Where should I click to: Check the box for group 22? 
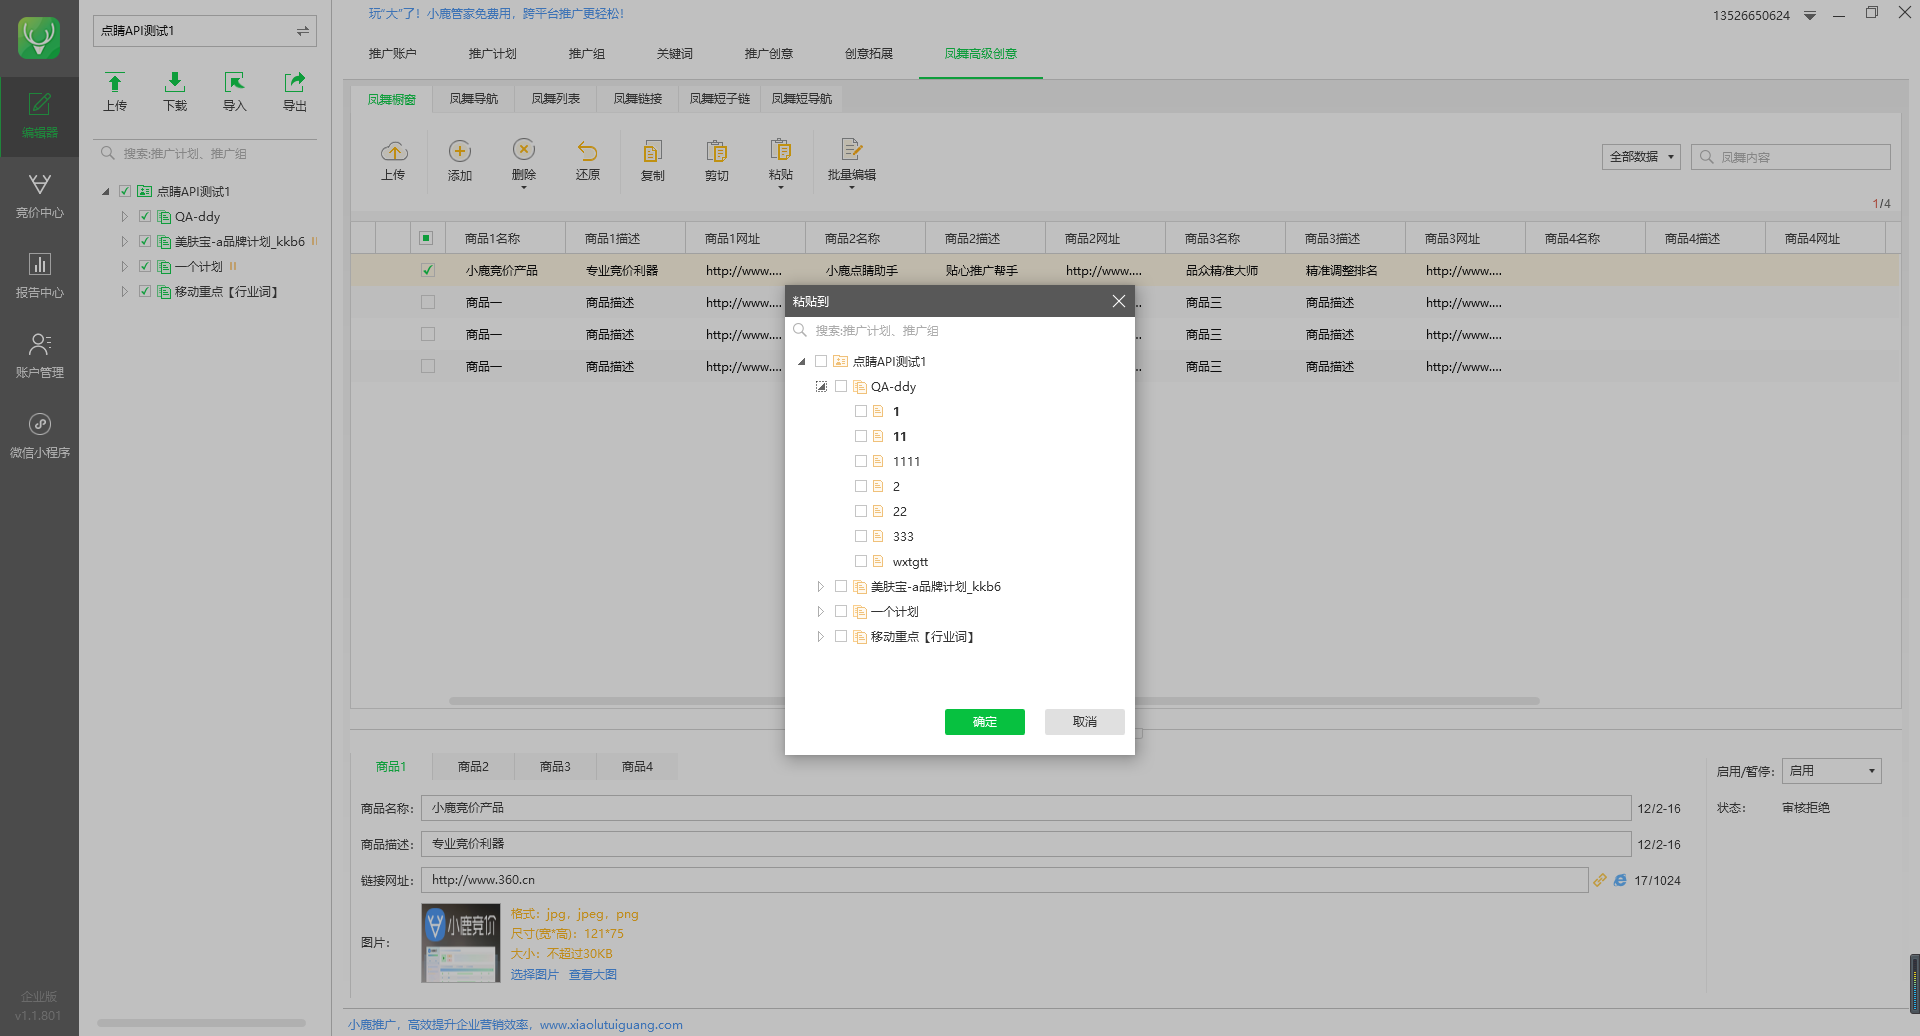click(x=861, y=511)
